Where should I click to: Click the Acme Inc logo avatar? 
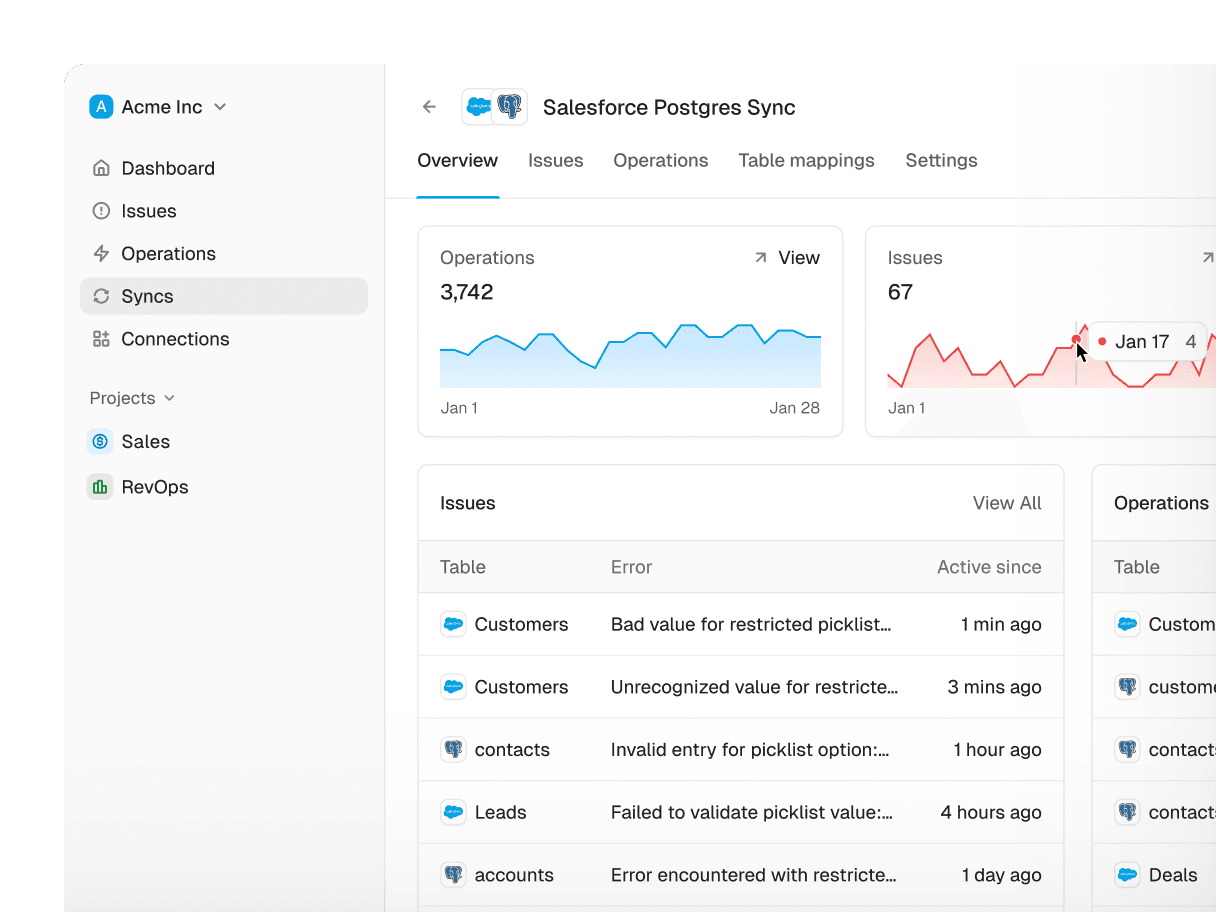[x=101, y=107]
